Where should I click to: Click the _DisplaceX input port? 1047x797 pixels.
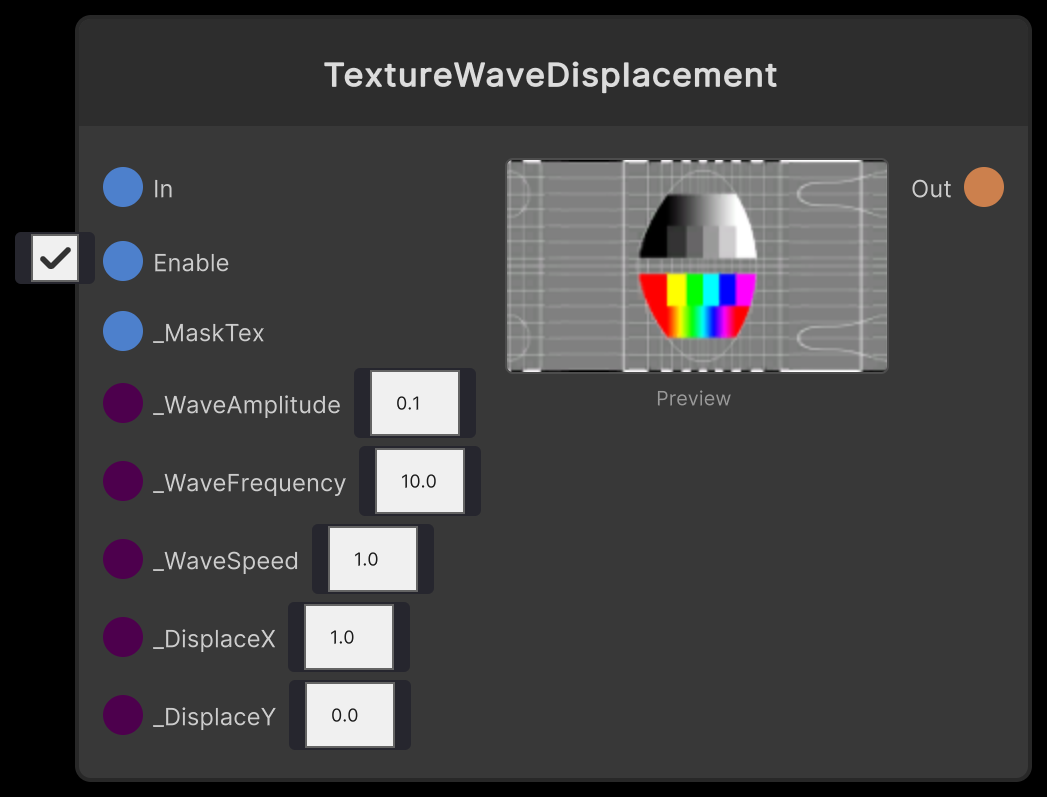click(122, 637)
